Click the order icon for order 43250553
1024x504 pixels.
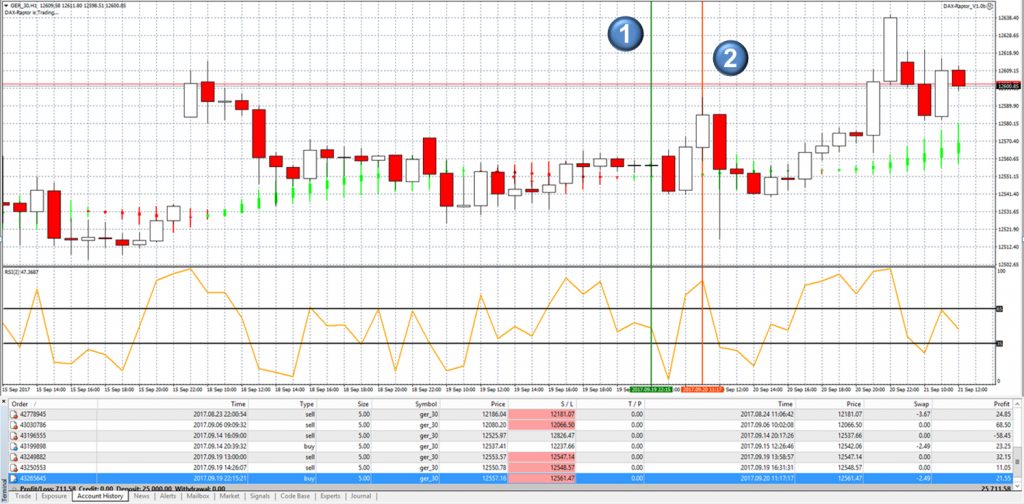(16, 468)
